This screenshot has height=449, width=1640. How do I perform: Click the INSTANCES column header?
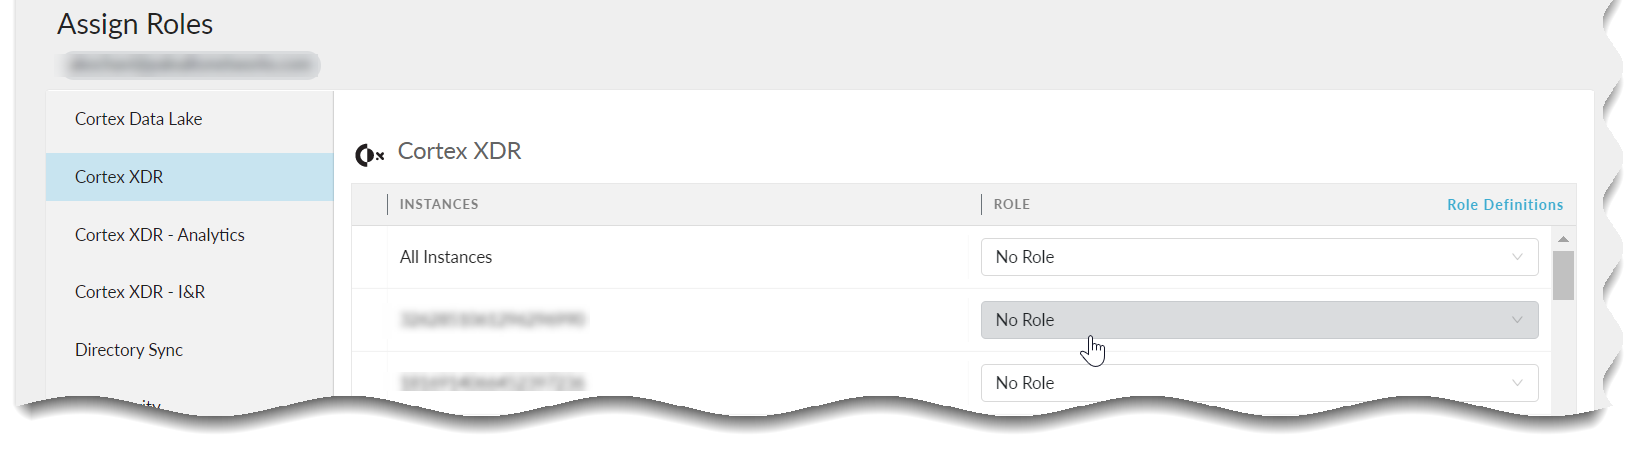pos(439,204)
